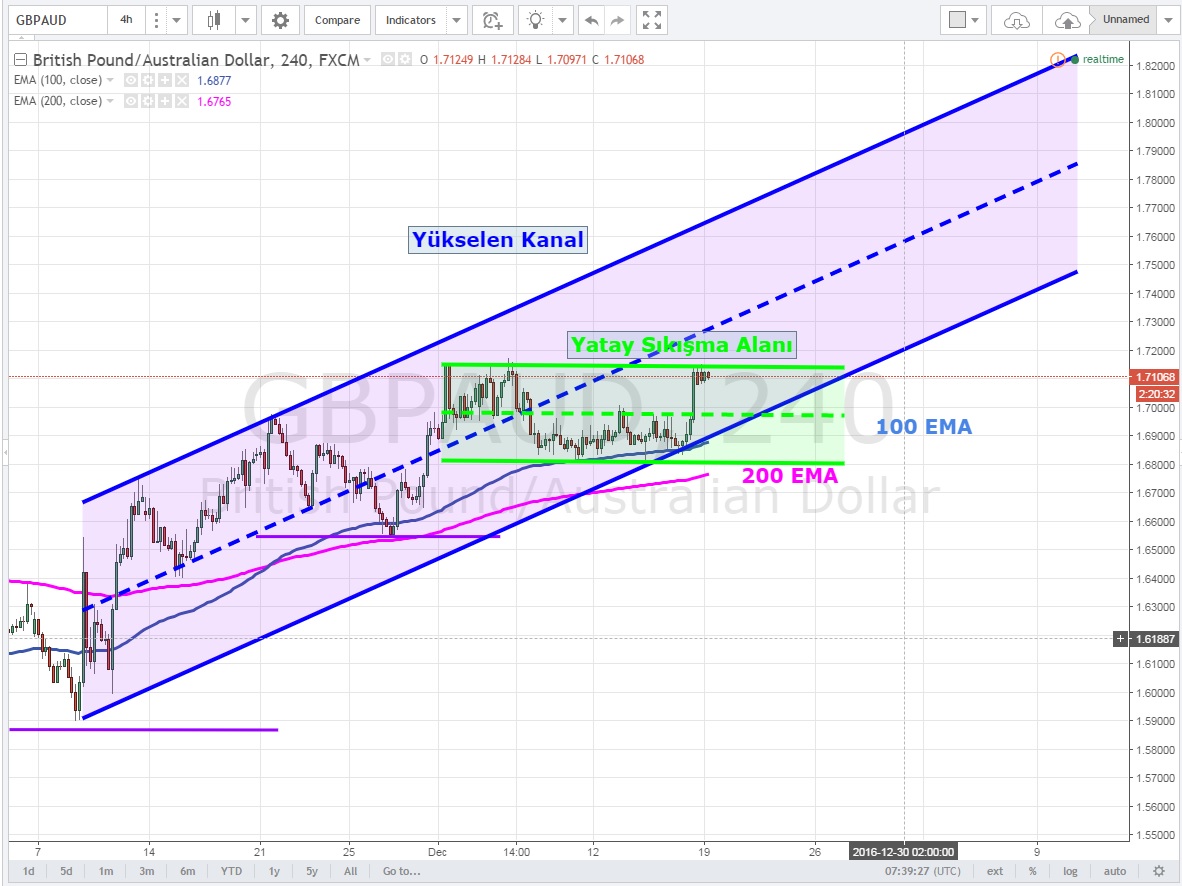Save chart layout via cloud upload icon
1182x886 pixels.
(1067, 20)
